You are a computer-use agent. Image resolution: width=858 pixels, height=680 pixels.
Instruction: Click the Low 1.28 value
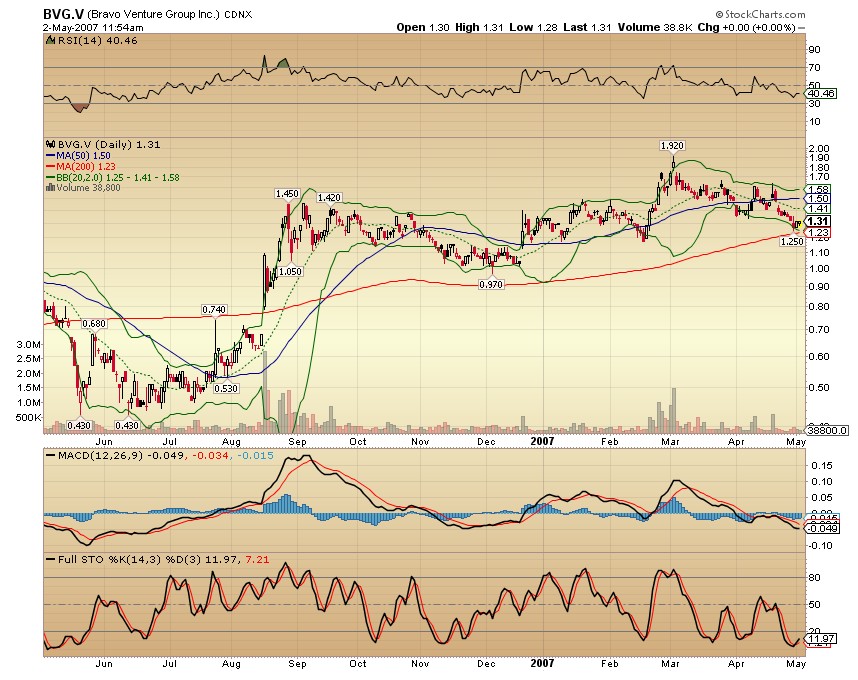click(533, 27)
